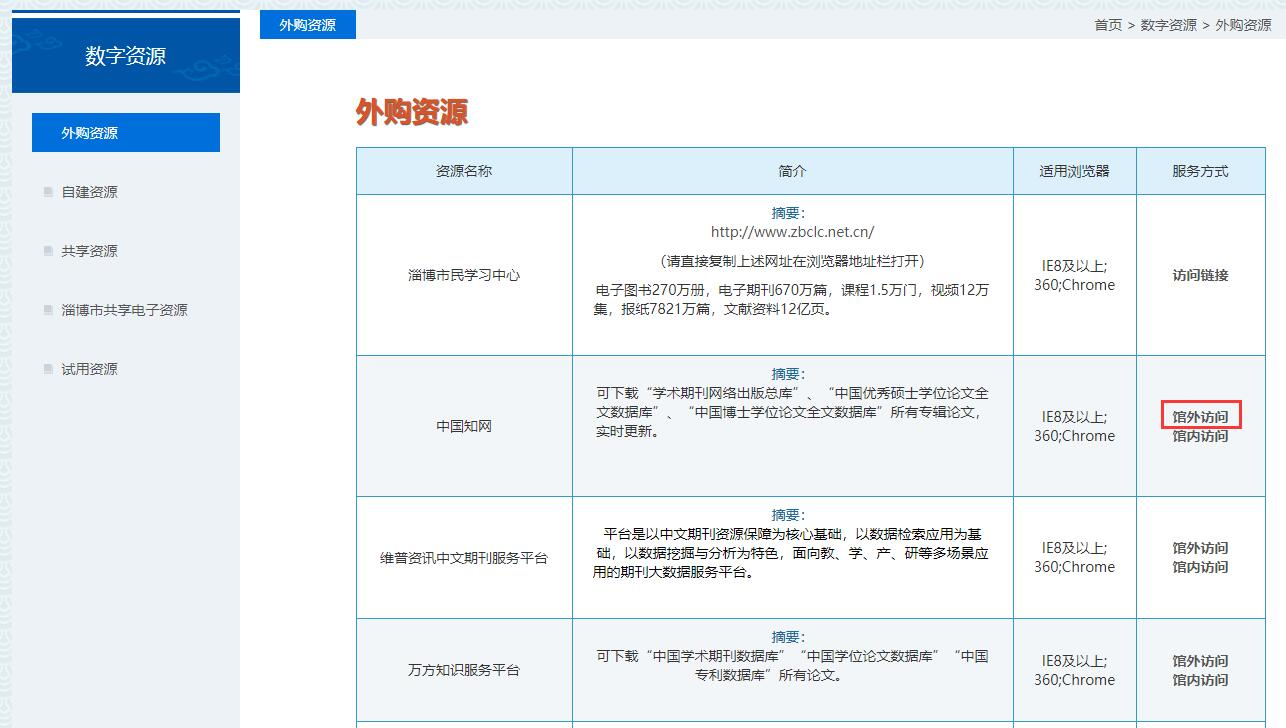This screenshot has height=728, width=1286.
Task: Click the browser text in 中国知网 row
Action: 1075,426
